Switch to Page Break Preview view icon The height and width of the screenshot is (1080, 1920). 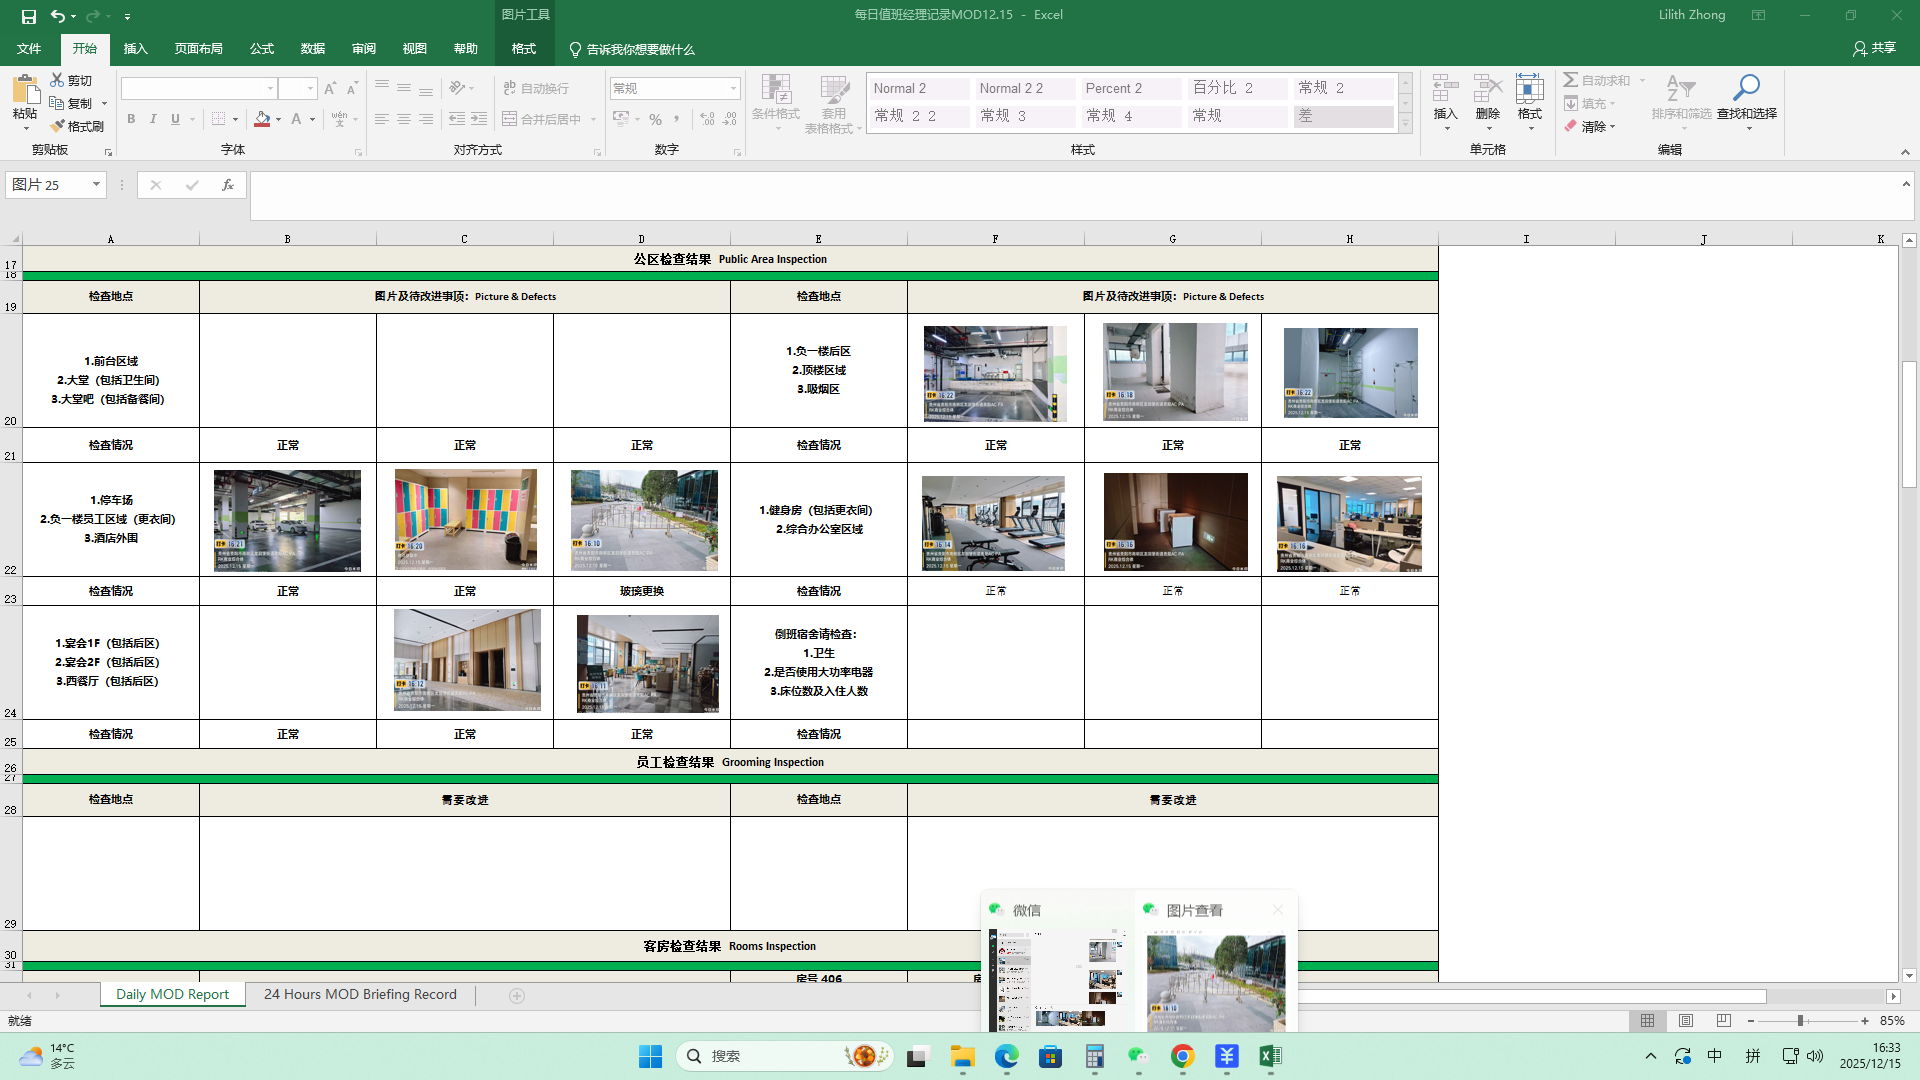coord(1723,1021)
